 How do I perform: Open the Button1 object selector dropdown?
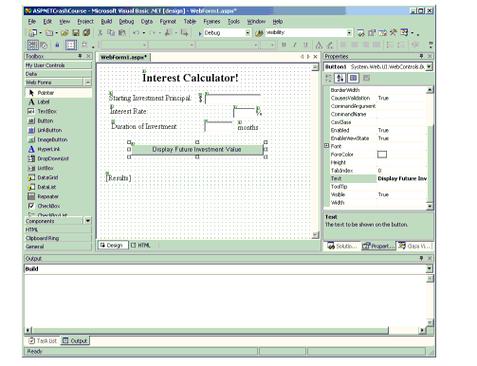(429, 67)
